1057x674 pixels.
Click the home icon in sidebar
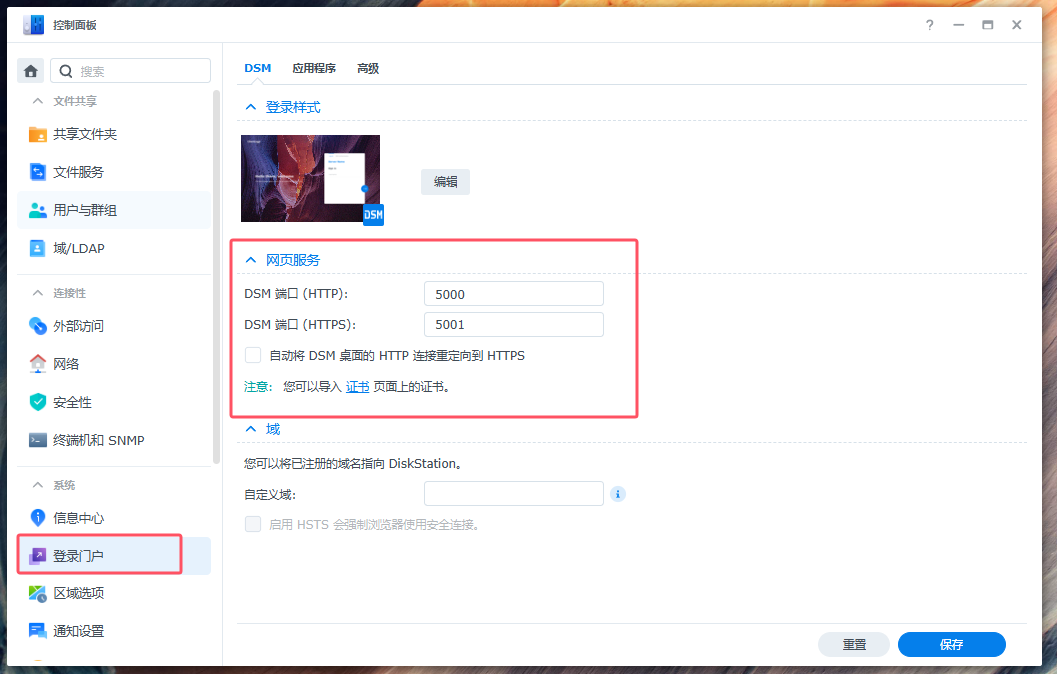coord(31,71)
